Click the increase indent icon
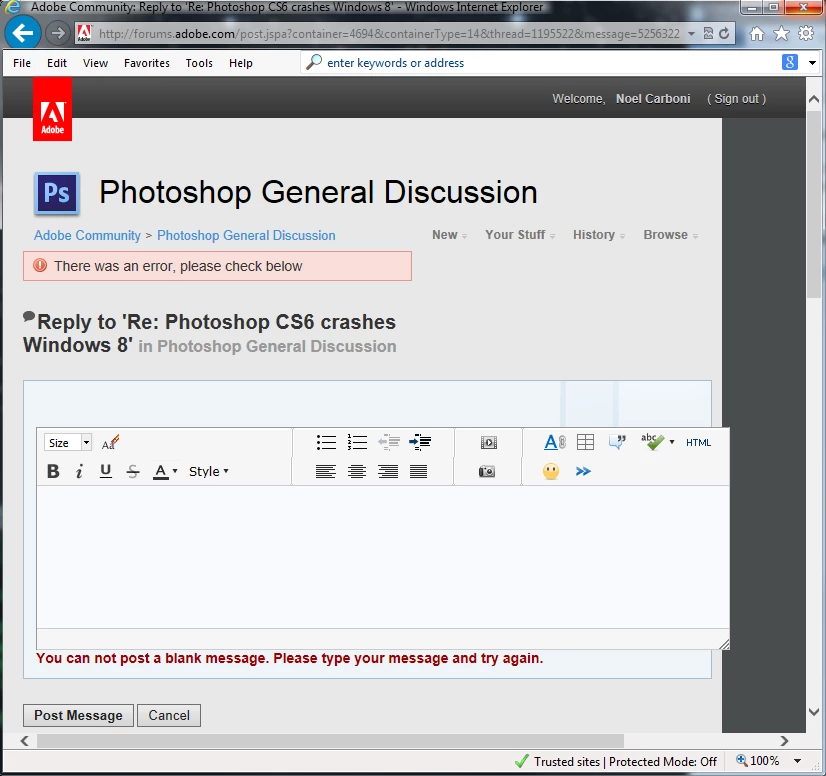 [x=420, y=443]
